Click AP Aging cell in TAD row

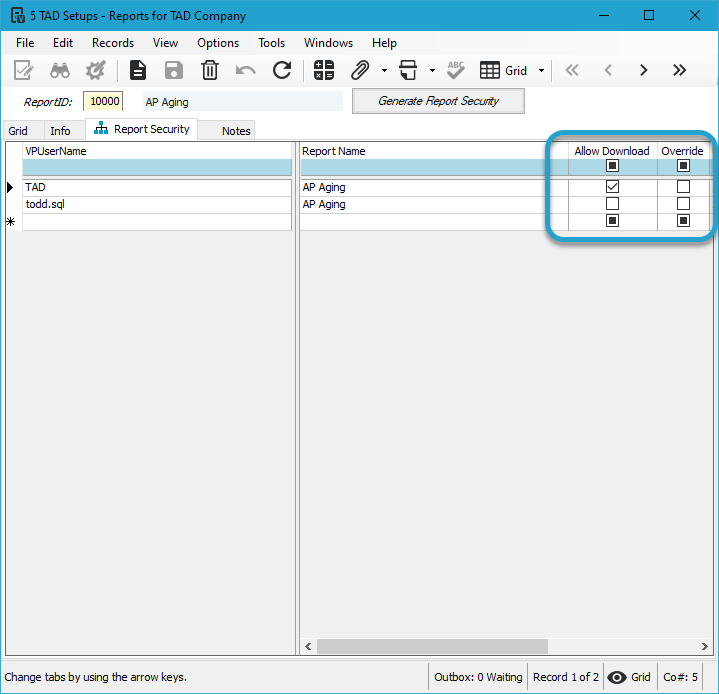[x=434, y=187]
